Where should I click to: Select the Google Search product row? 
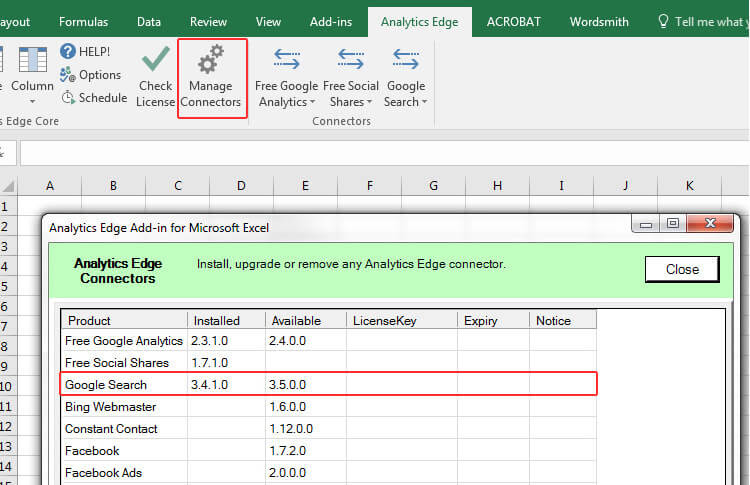[x=329, y=385]
